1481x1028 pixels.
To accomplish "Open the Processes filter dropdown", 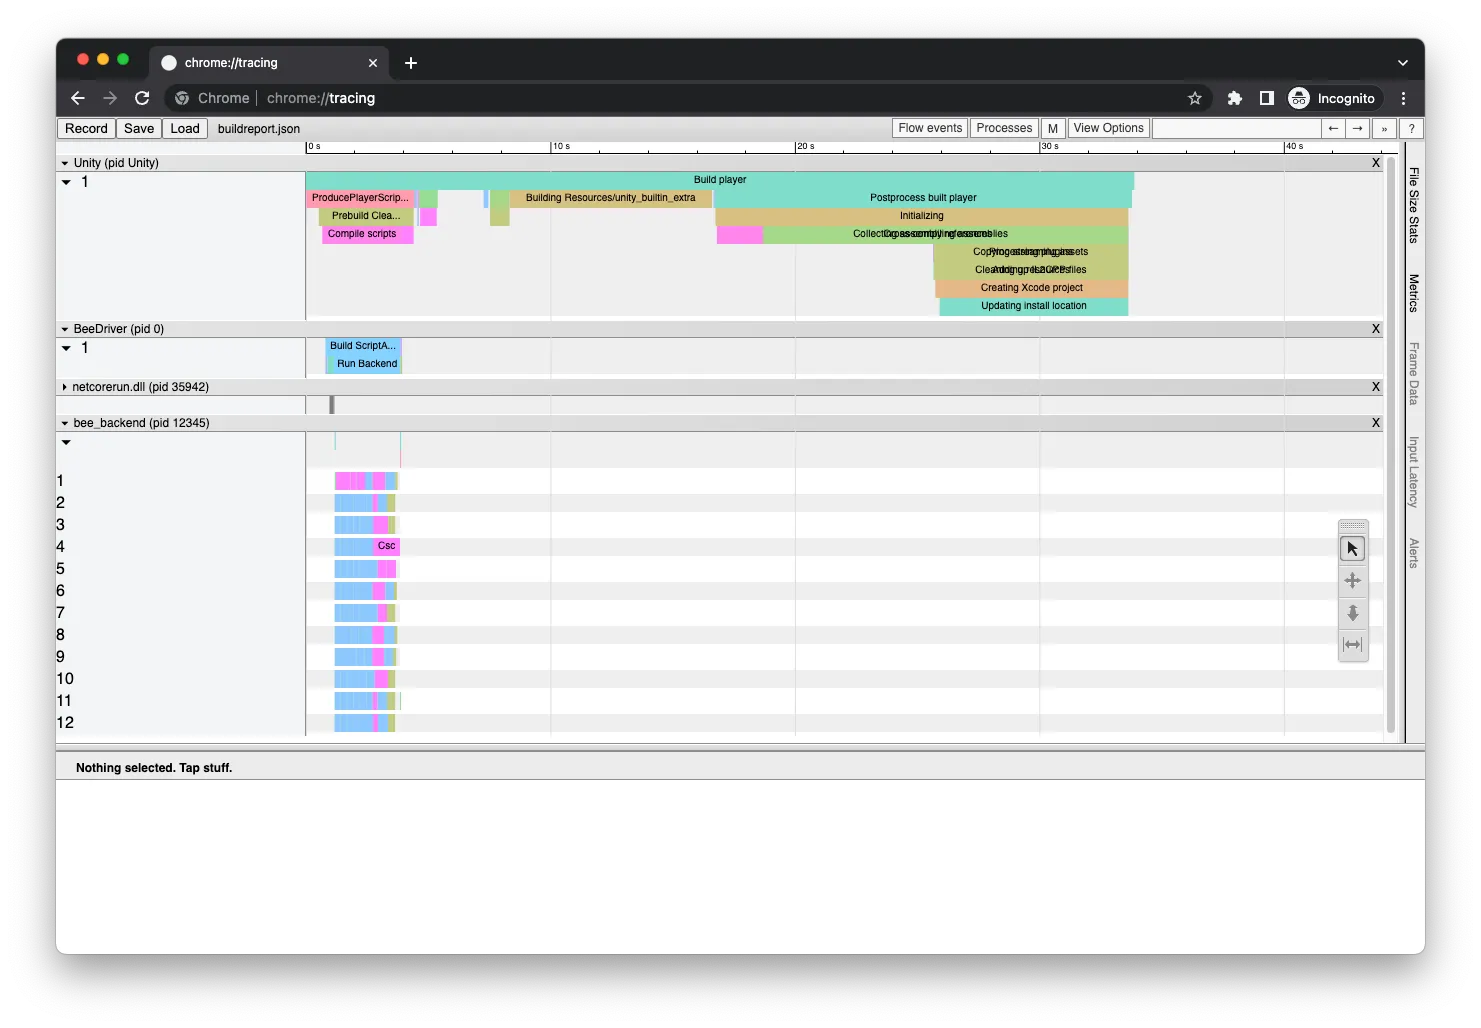I will click(x=1003, y=128).
